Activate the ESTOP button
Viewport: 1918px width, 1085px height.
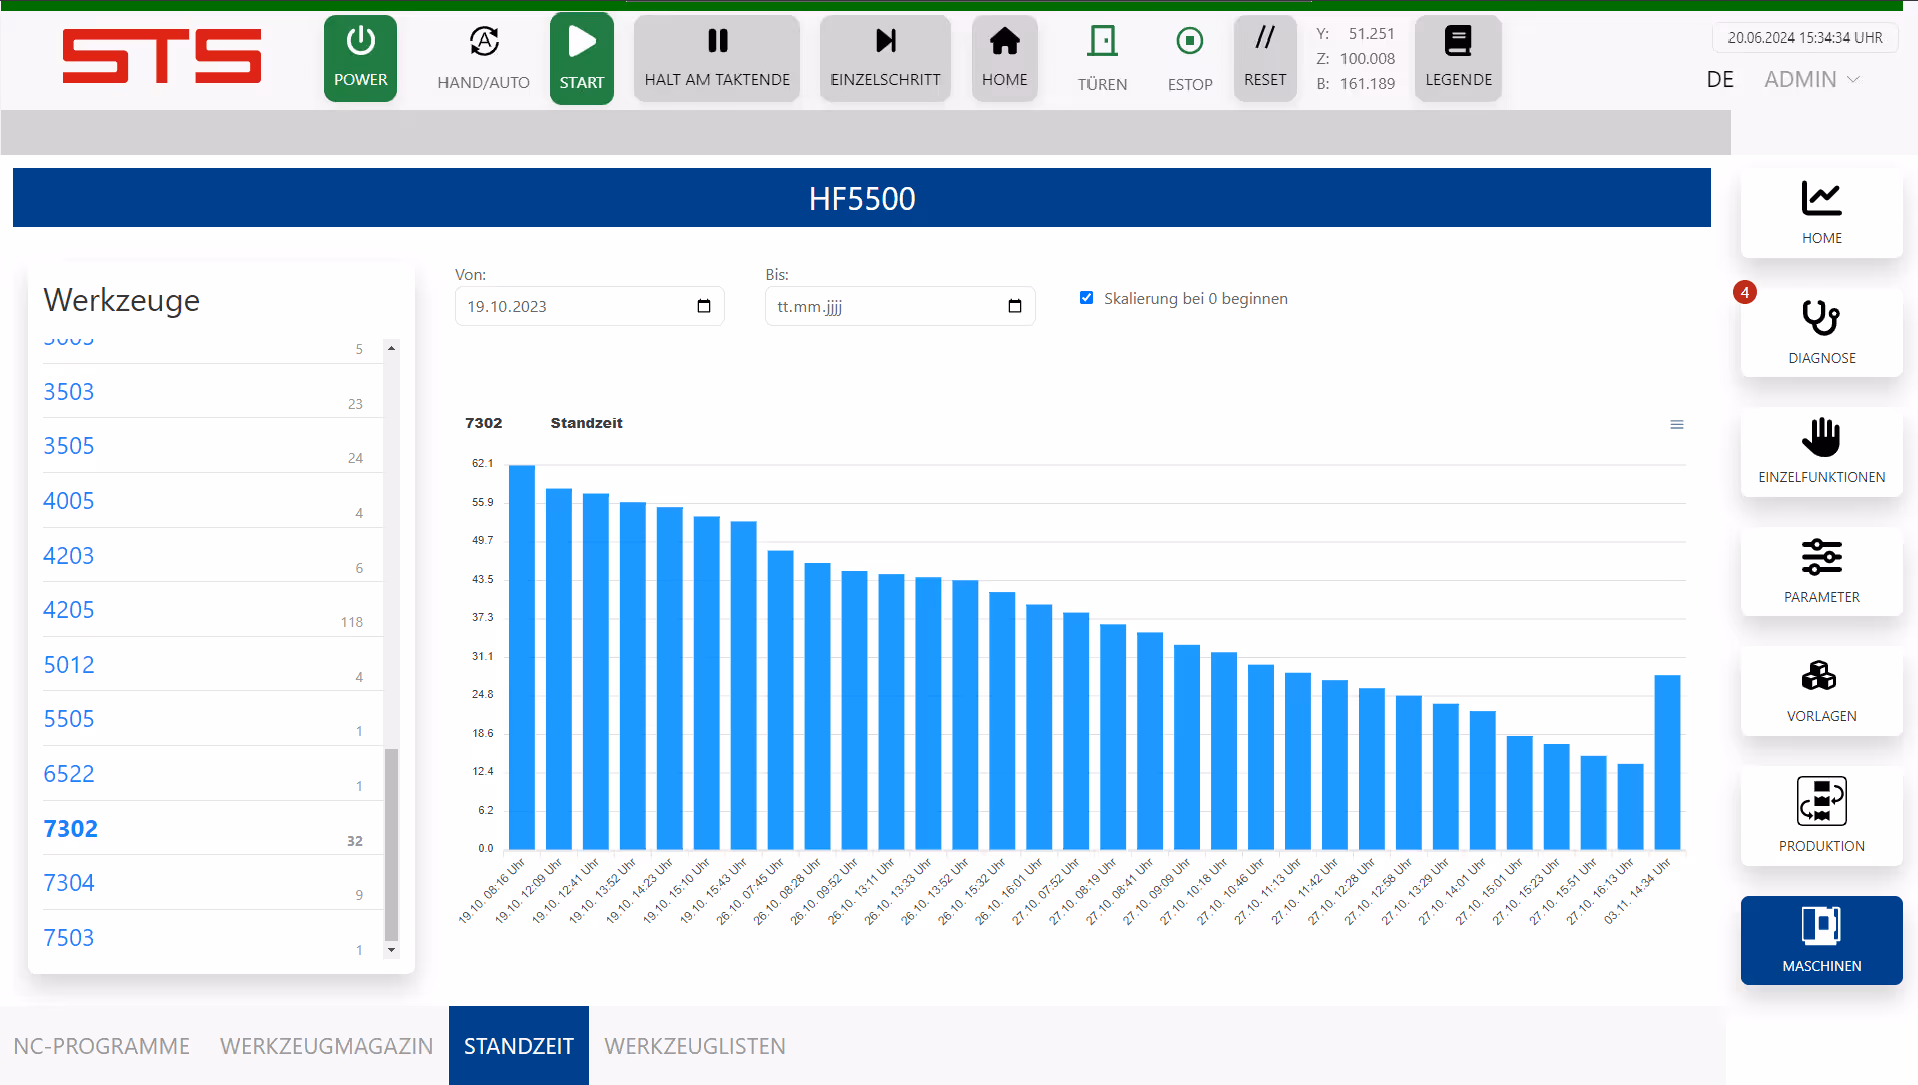tap(1189, 58)
